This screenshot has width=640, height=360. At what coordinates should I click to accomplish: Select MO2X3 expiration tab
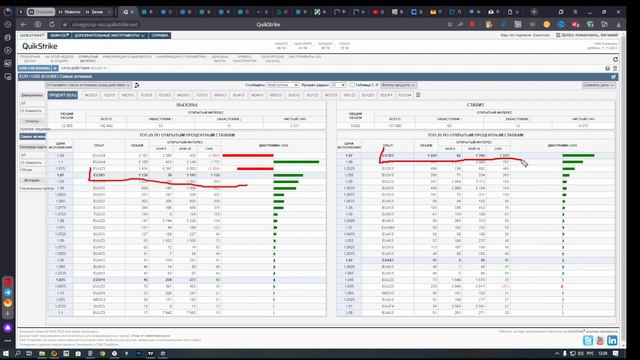coord(91,95)
